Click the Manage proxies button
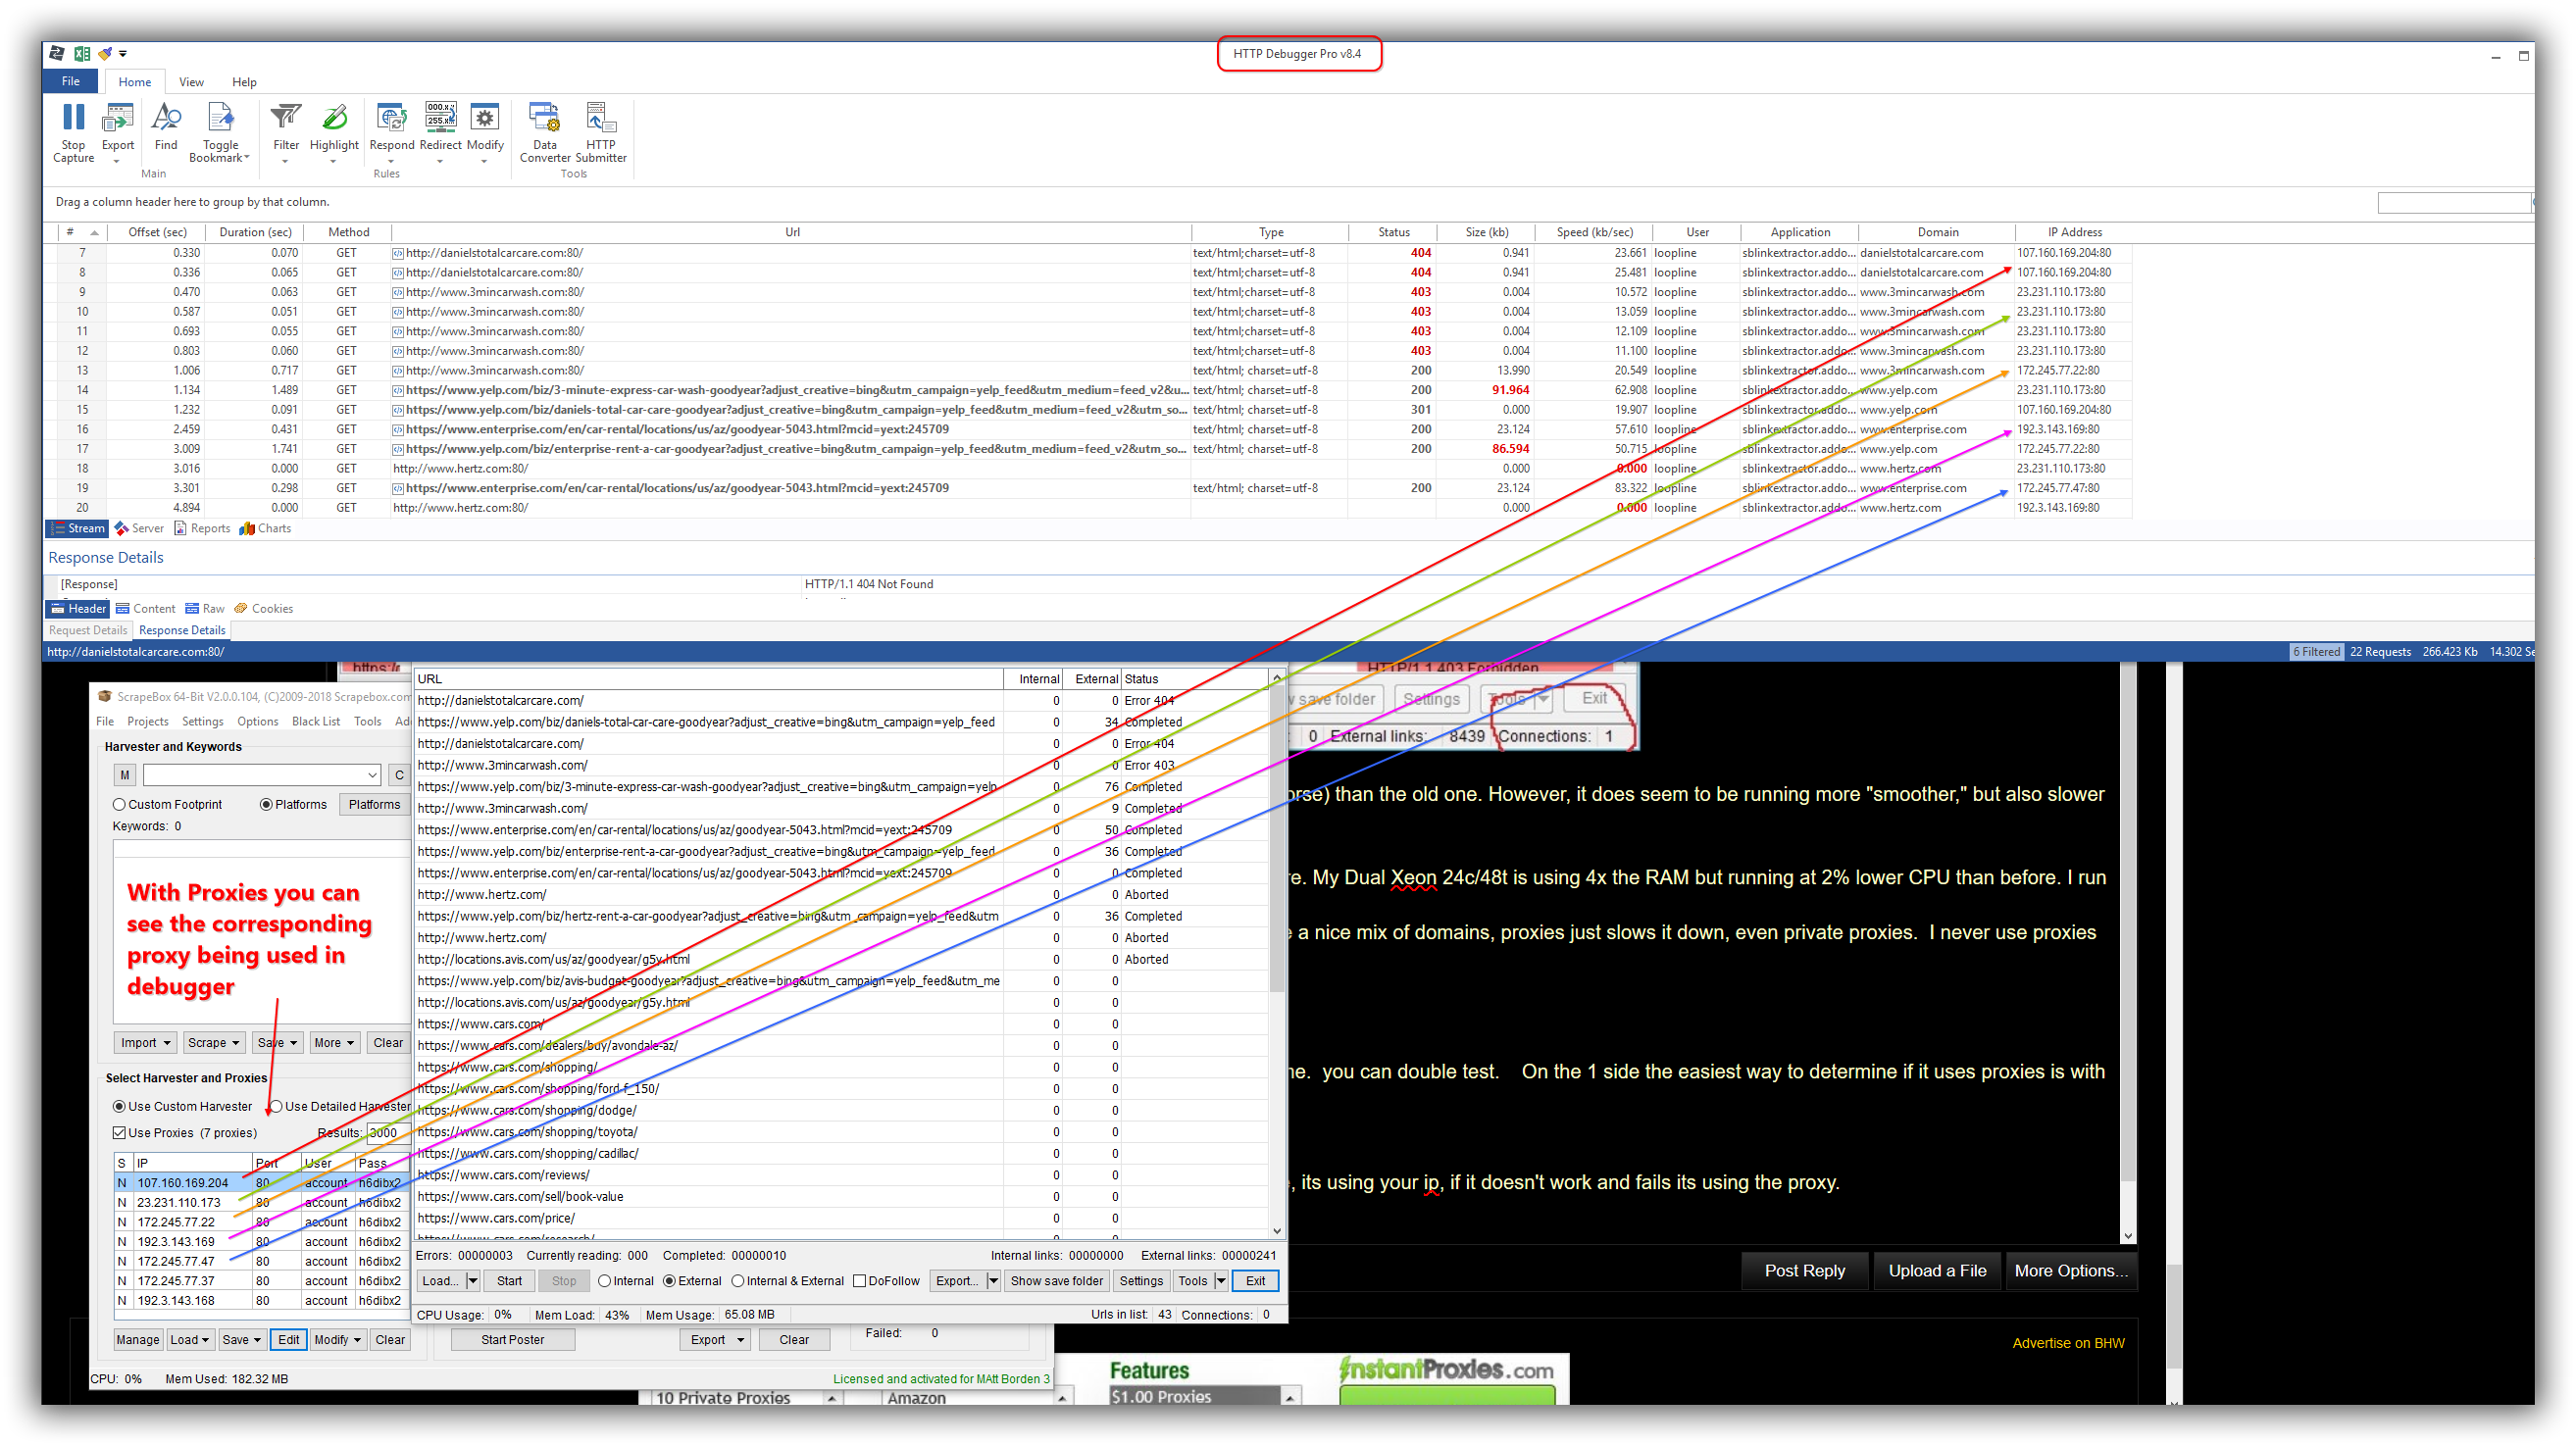Image resolution: width=2576 pixels, height=1446 pixels. click(x=138, y=1341)
